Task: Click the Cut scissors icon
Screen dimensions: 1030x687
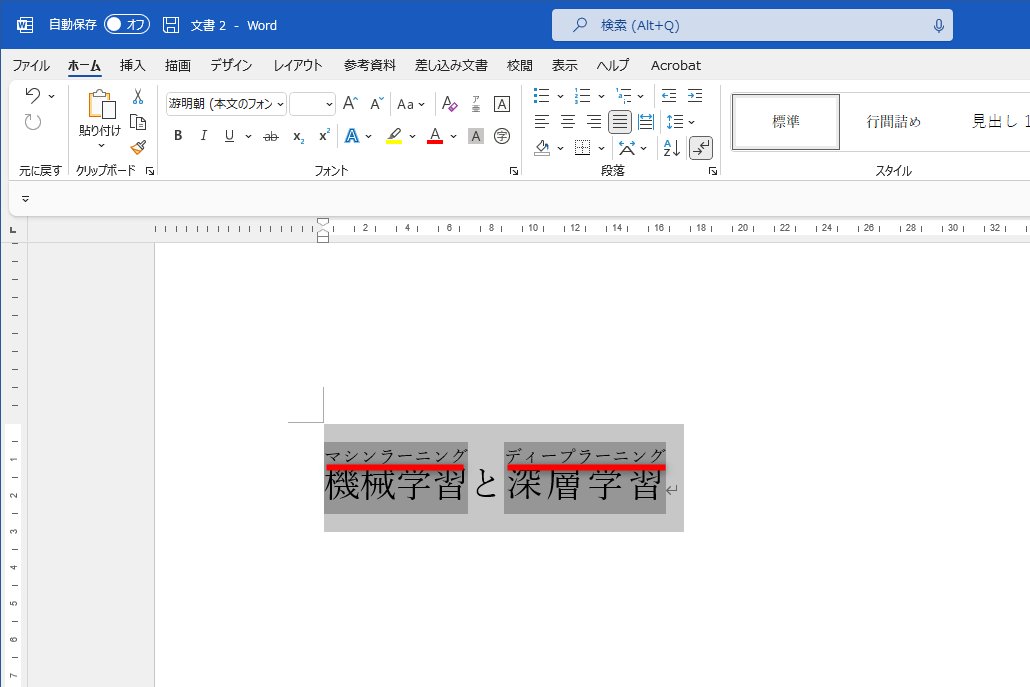Action: [138, 96]
